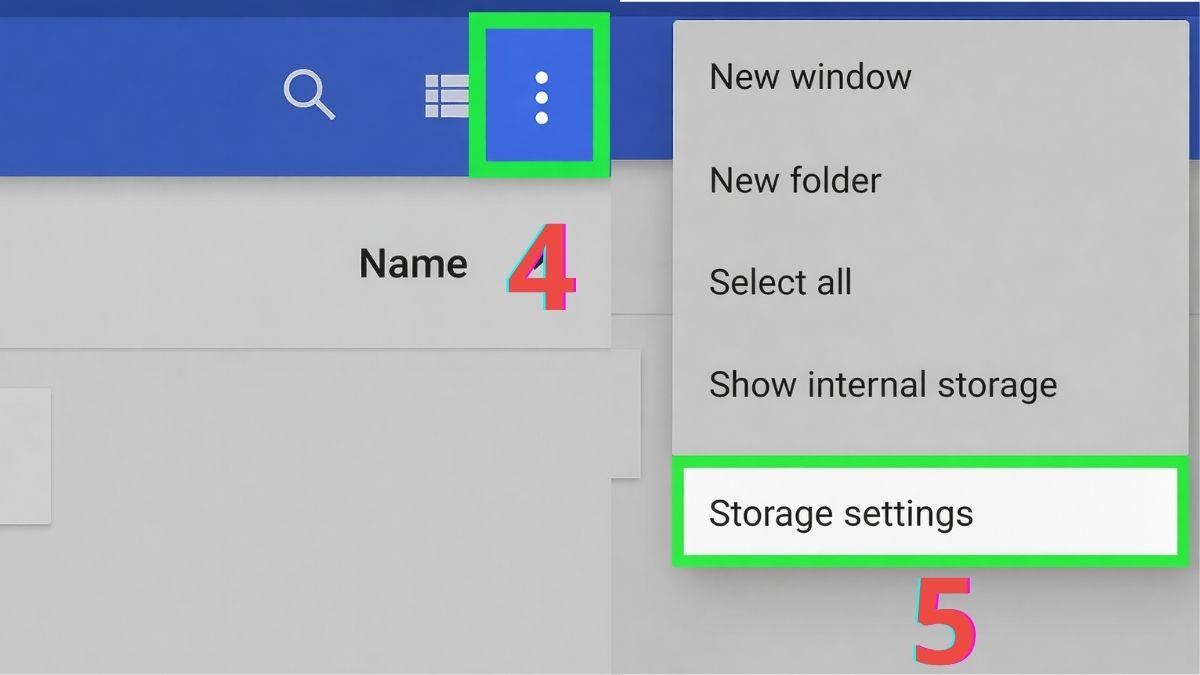The height and width of the screenshot is (675, 1200).
Task: Sort files by the Name column header
Action: [x=413, y=264]
